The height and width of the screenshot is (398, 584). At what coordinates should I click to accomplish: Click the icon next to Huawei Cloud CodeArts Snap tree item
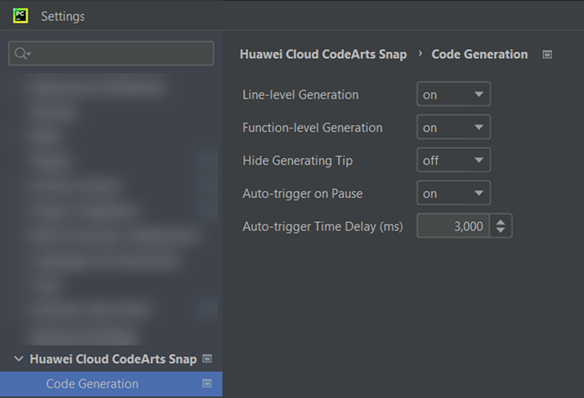[x=207, y=359]
